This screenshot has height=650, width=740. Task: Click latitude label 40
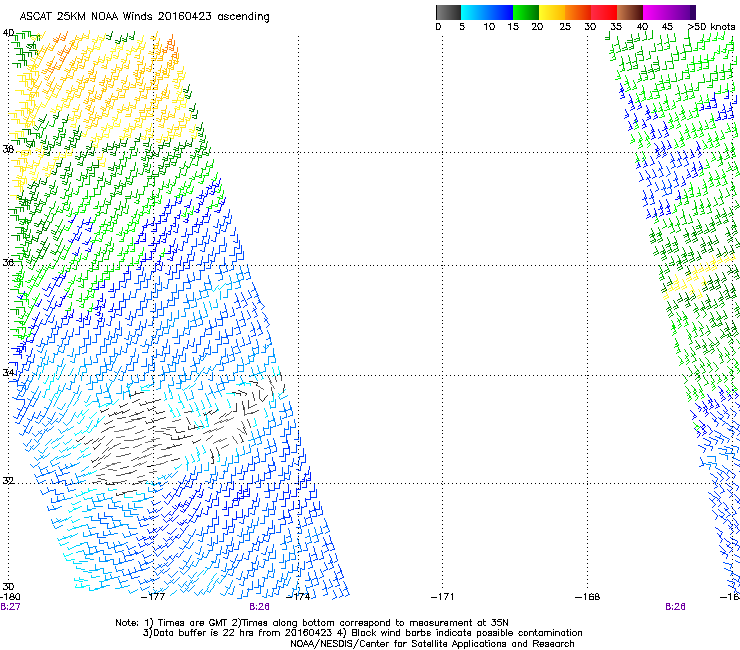tap(8, 33)
